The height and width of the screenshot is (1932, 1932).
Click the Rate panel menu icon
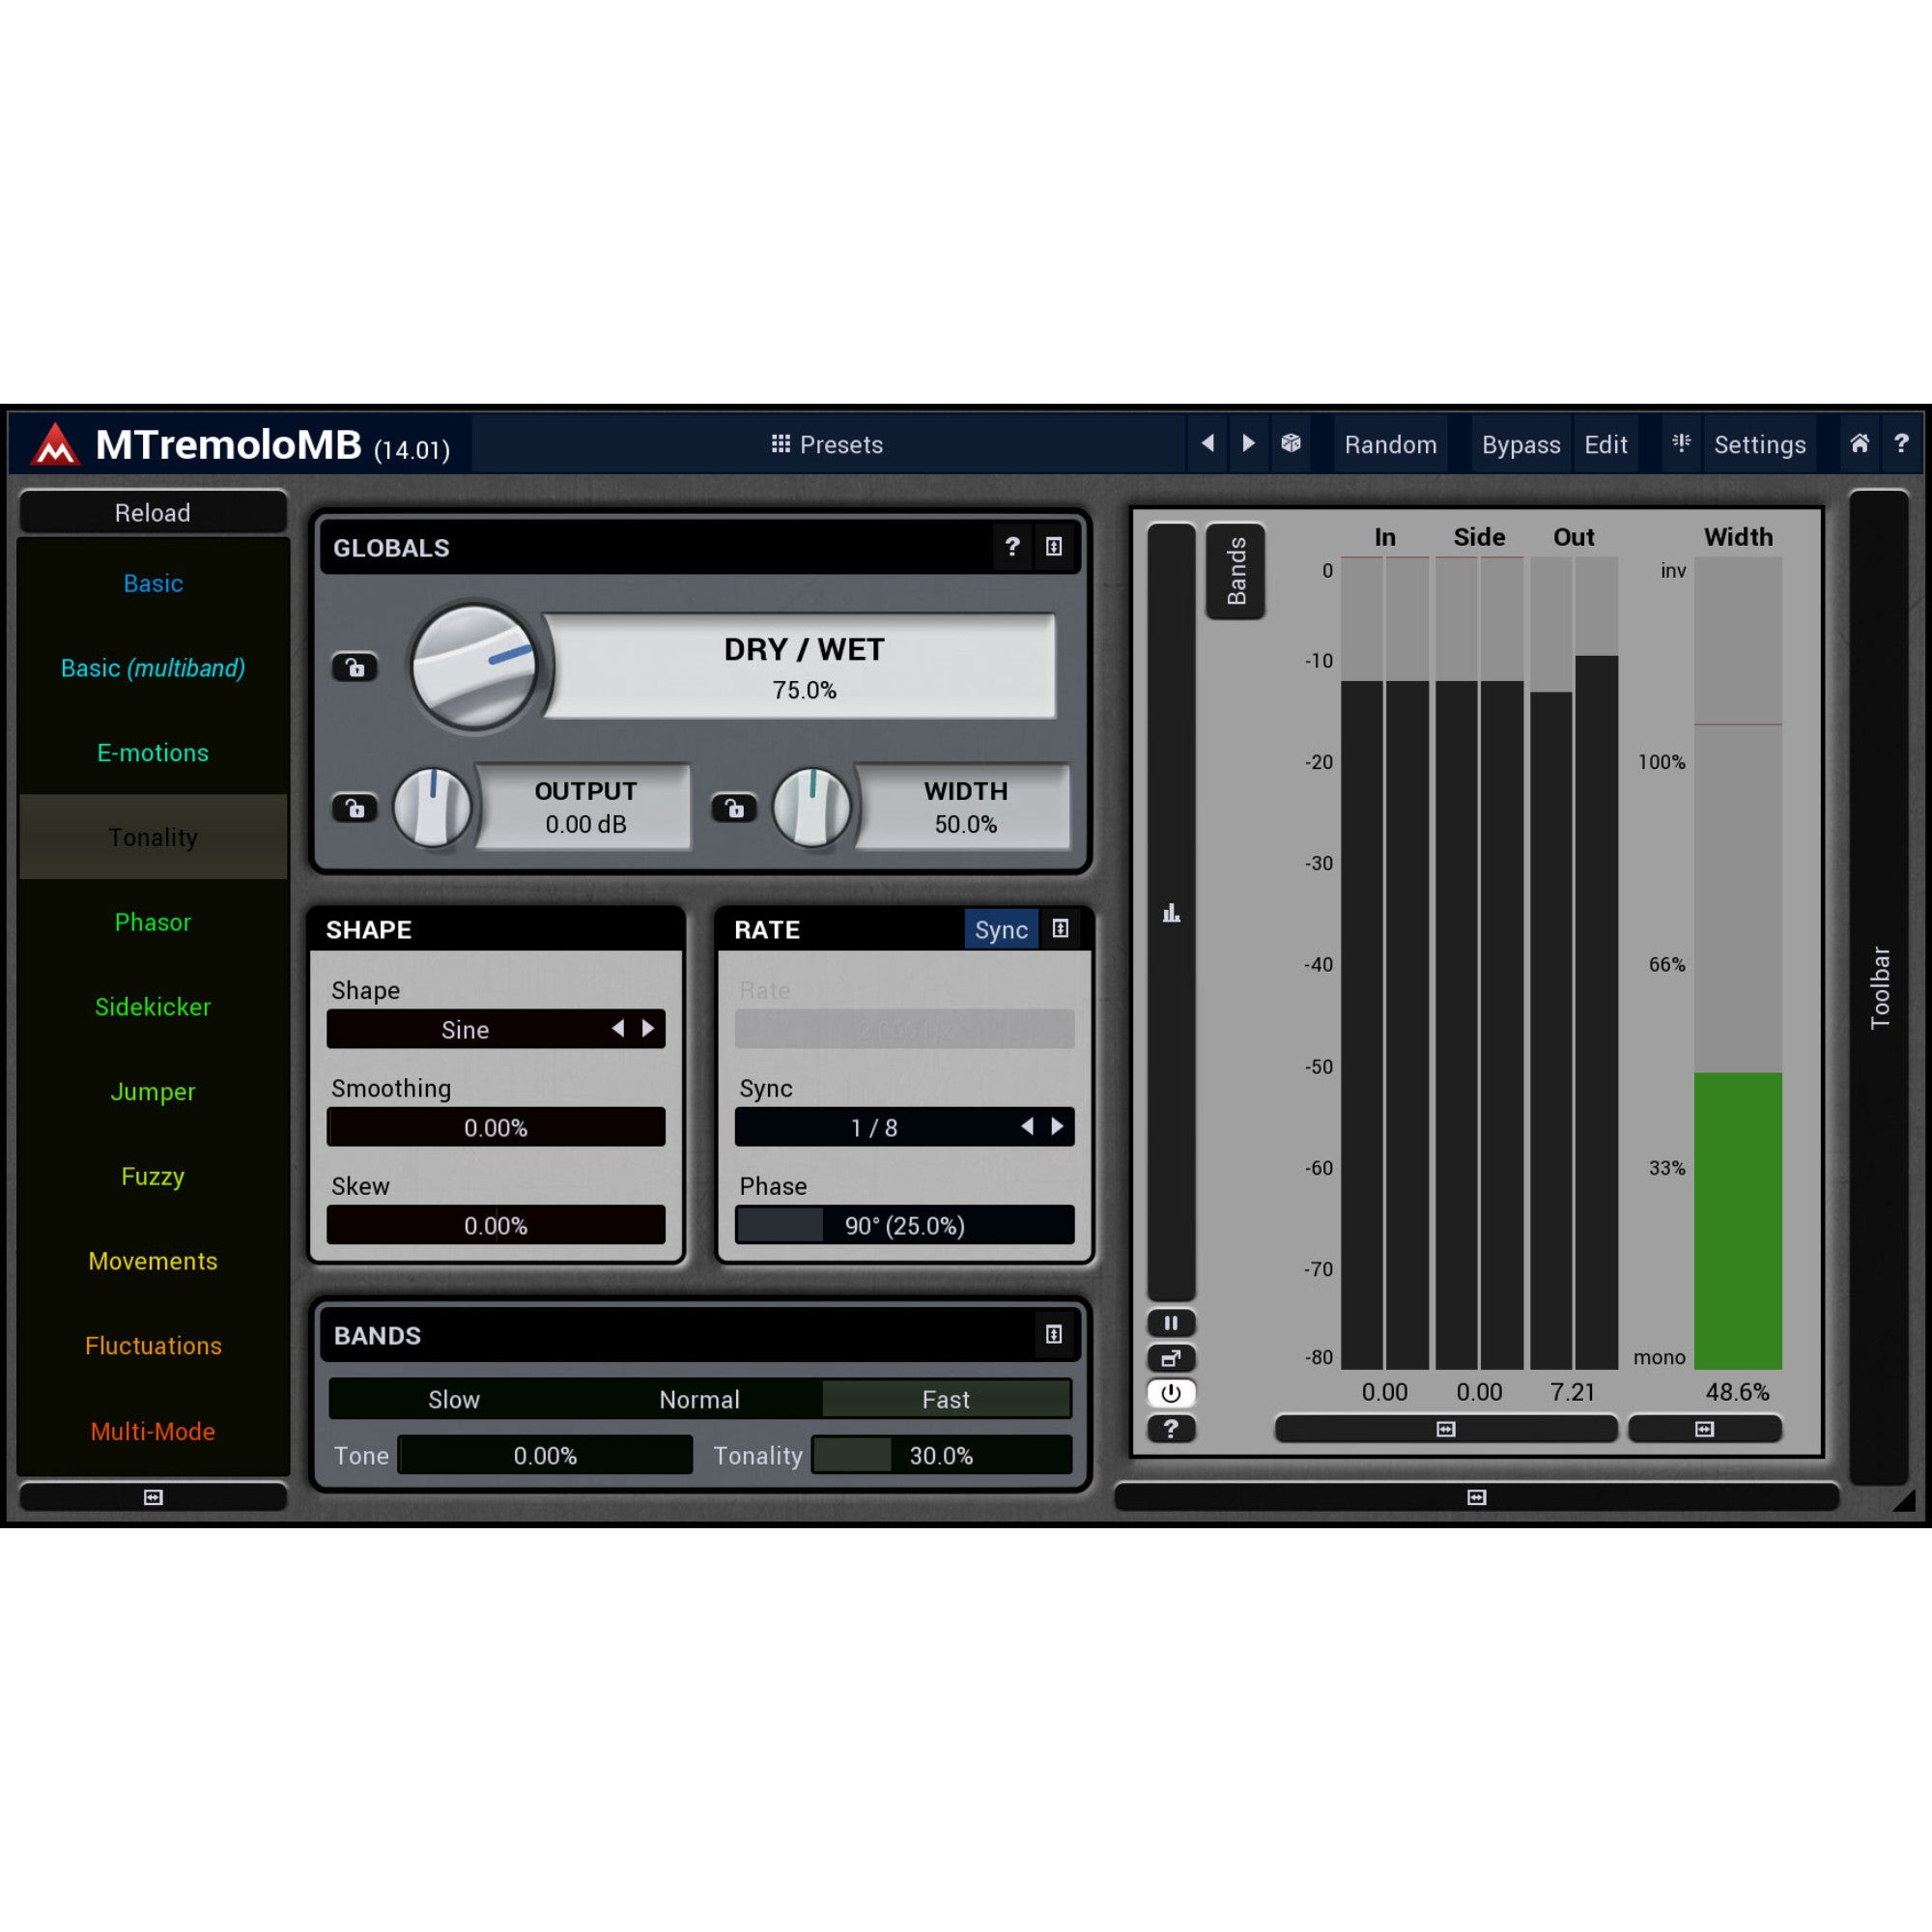coord(1060,929)
